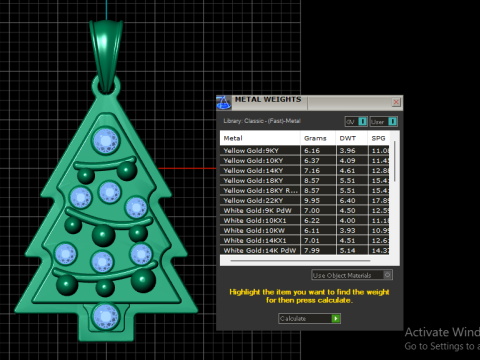Viewport: 480px width, 360px height.
Task: Open the Use Object Materials dropdown
Action: [352, 275]
